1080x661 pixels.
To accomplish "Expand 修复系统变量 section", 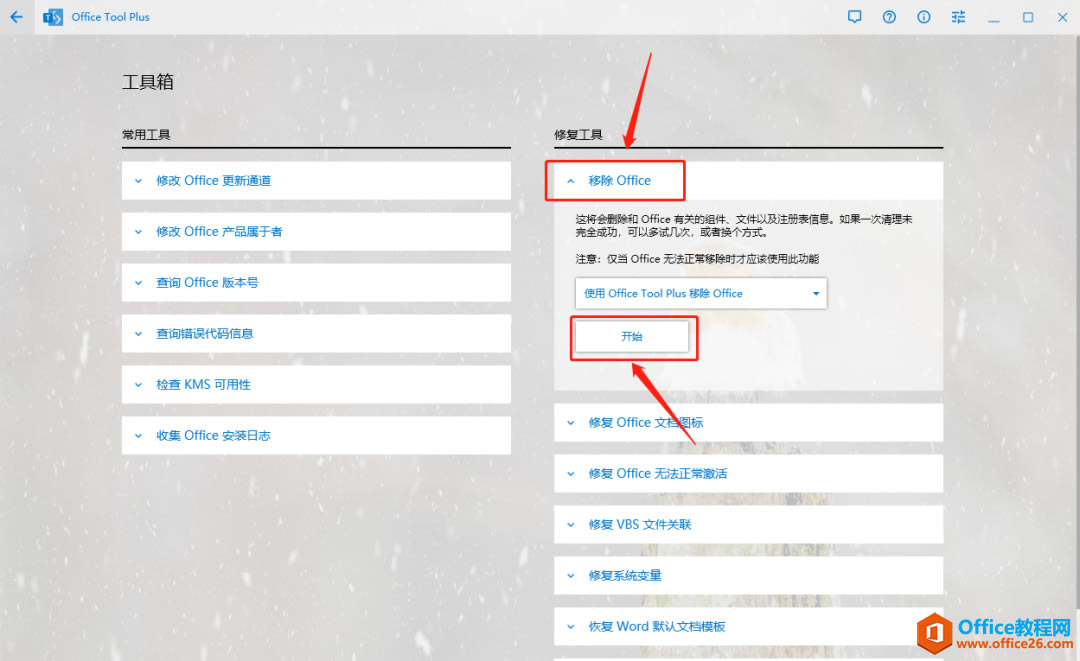I will coord(748,576).
